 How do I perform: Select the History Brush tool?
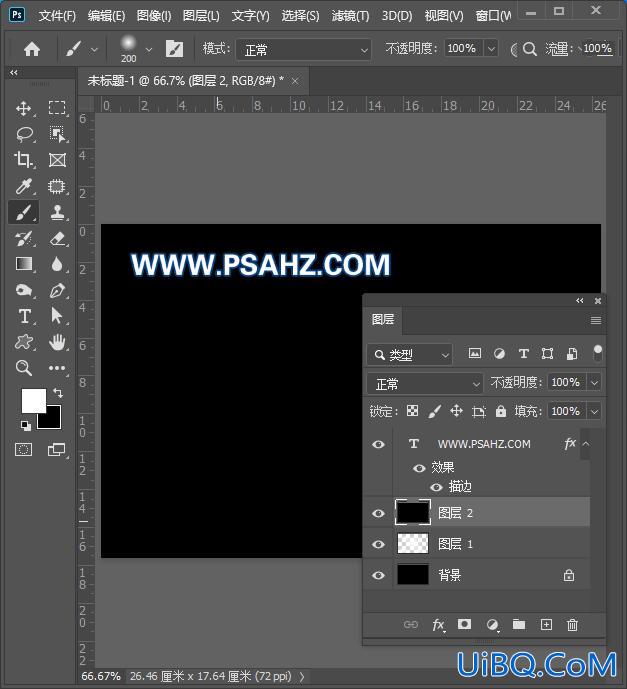[24, 239]
